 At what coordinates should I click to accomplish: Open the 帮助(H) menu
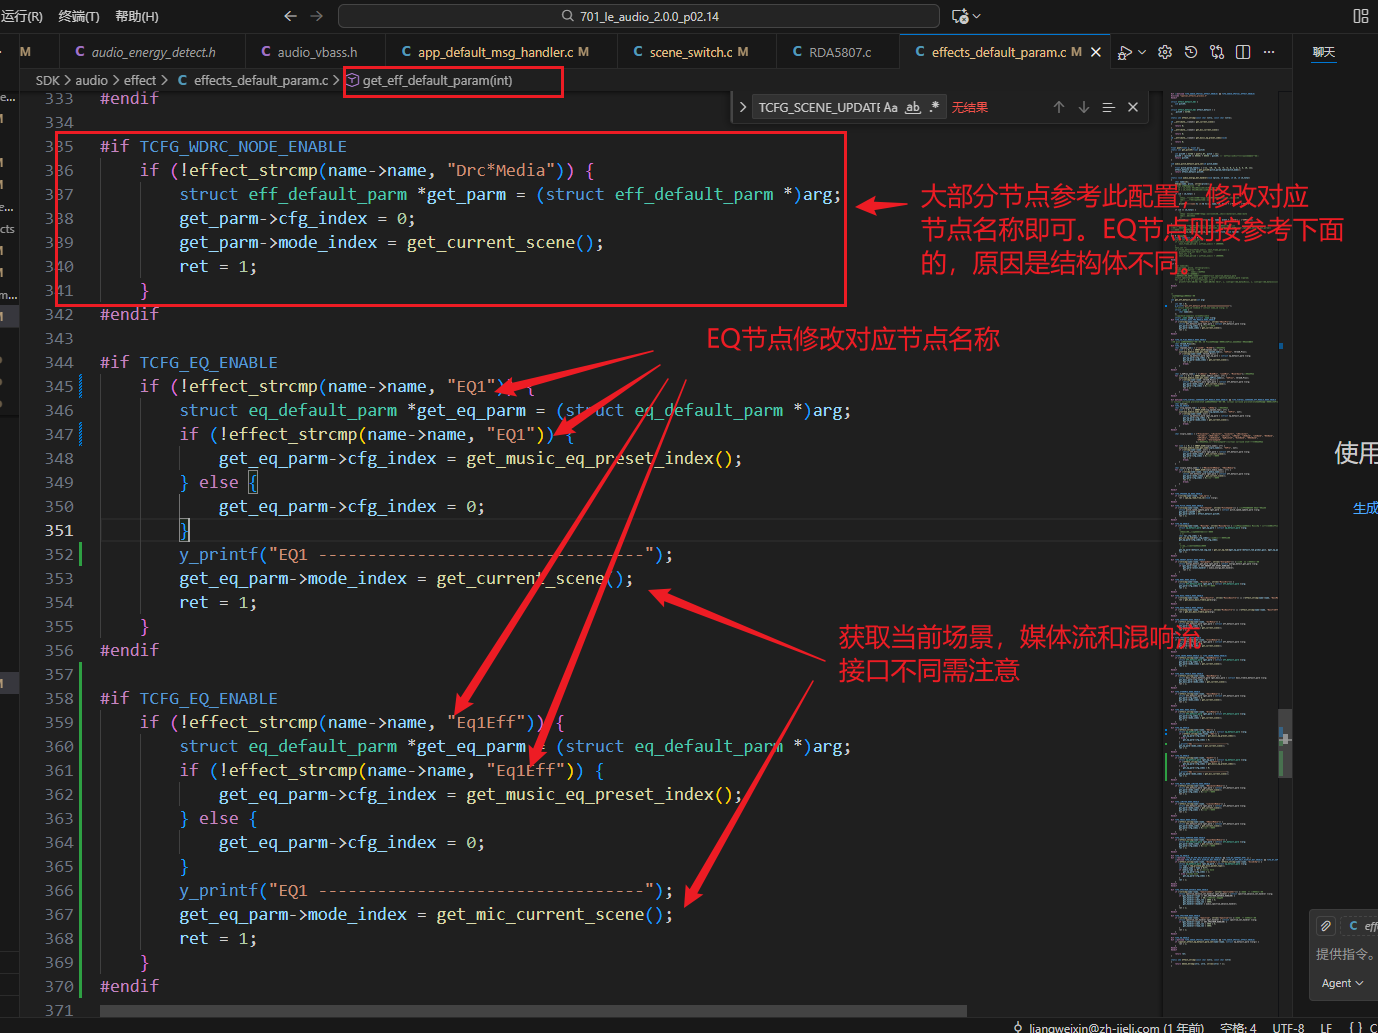[x=137, y=16]
